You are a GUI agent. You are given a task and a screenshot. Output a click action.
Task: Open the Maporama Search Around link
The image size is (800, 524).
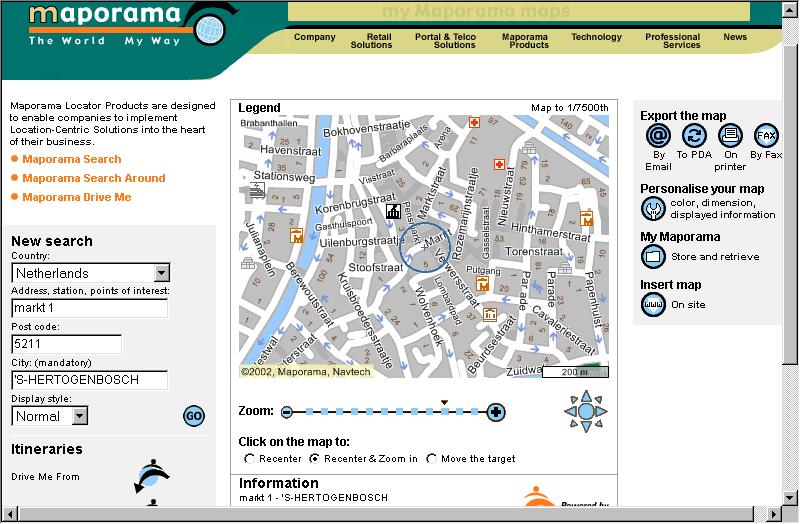[94, 178]
